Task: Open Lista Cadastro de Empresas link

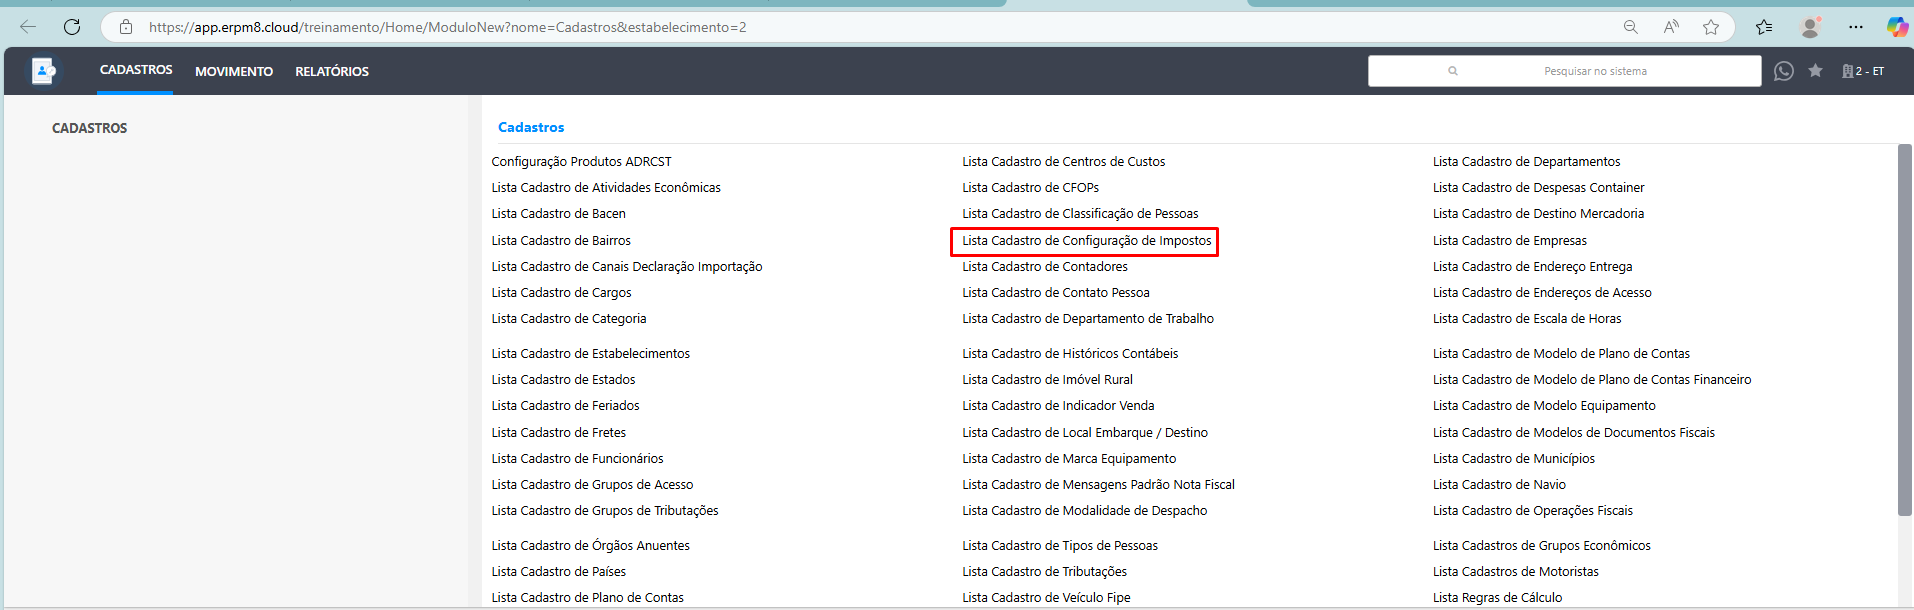Action: pos(1509,241)
